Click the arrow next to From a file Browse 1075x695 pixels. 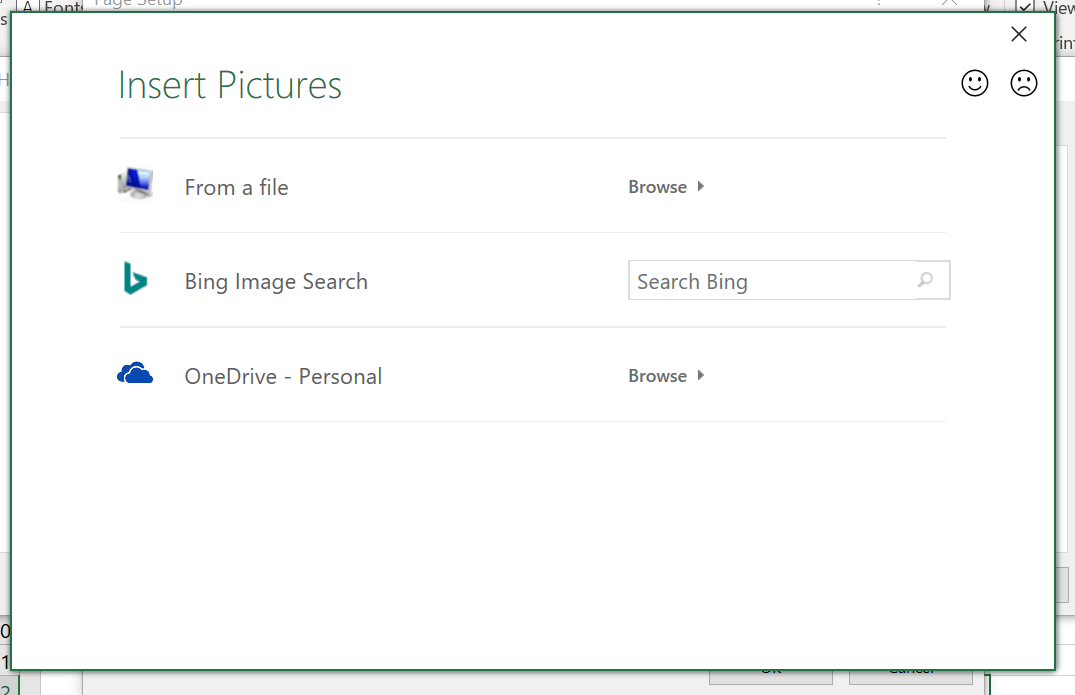tap(701, 186)
